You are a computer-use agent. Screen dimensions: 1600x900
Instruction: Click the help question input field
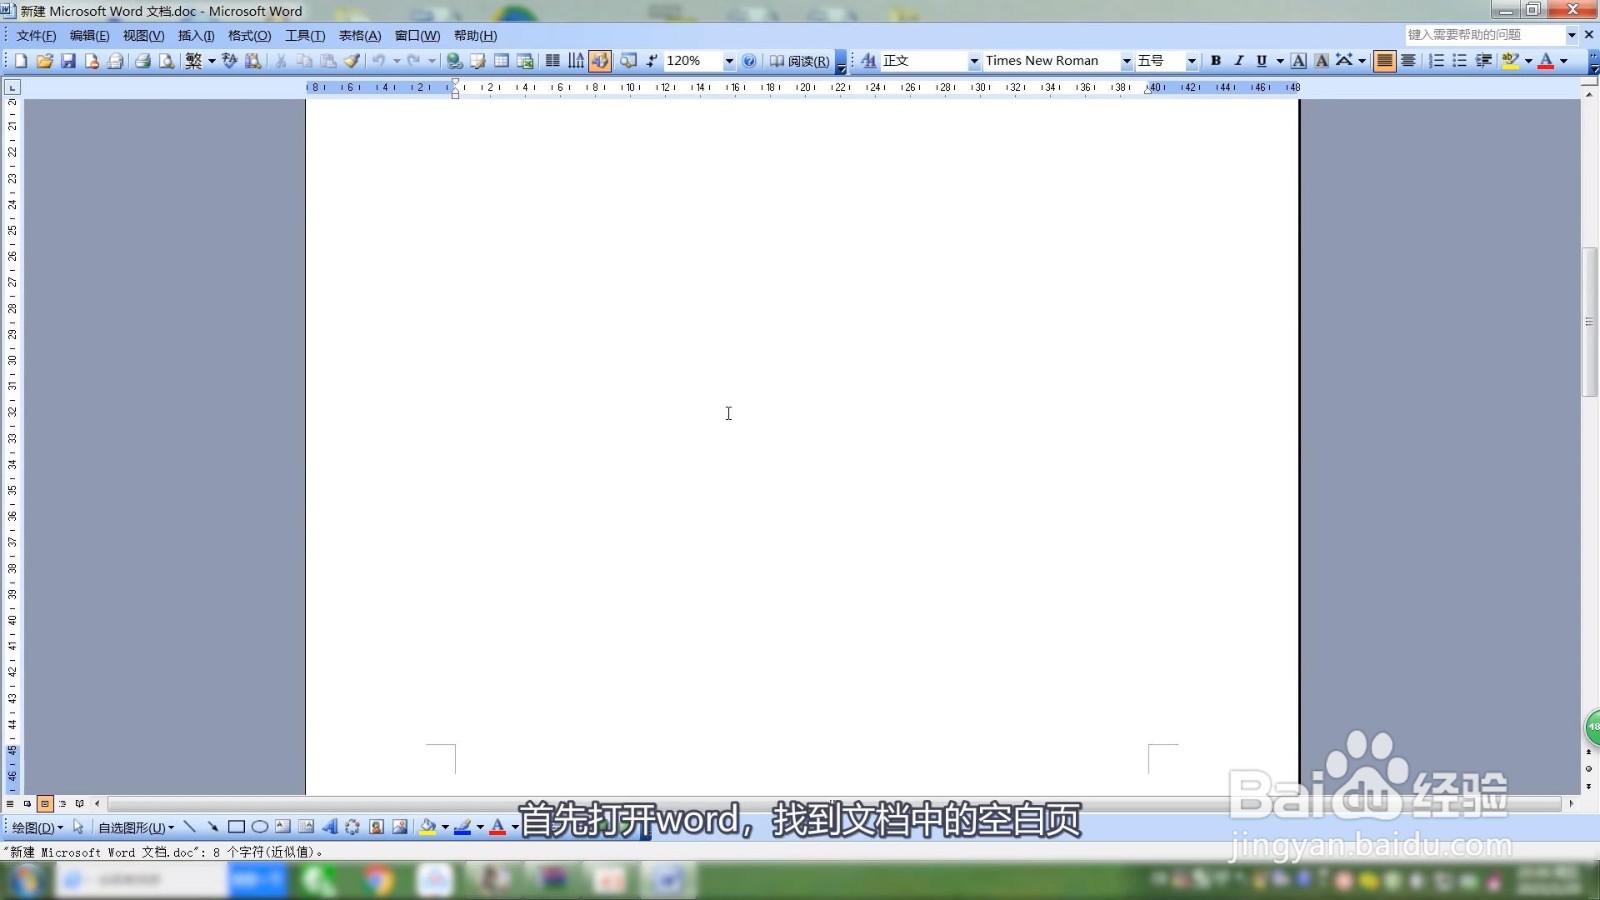[1484, 34]
